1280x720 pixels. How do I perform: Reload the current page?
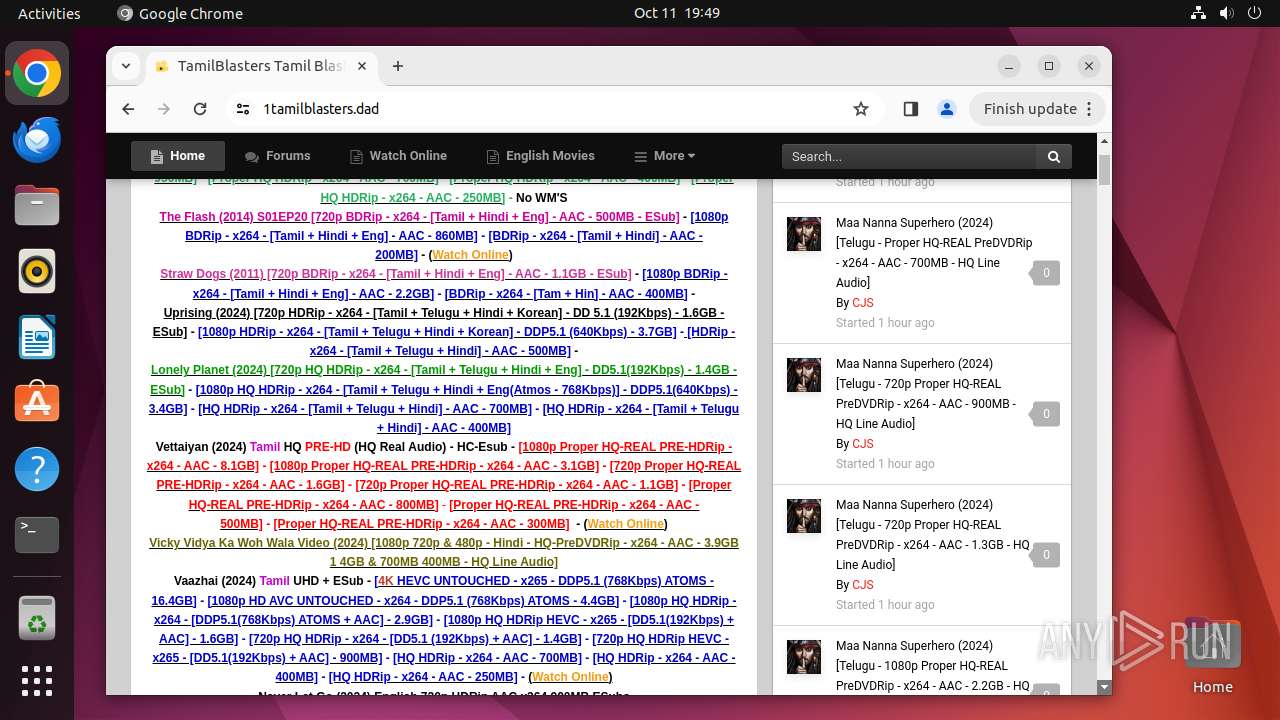[x=200, y=109]
